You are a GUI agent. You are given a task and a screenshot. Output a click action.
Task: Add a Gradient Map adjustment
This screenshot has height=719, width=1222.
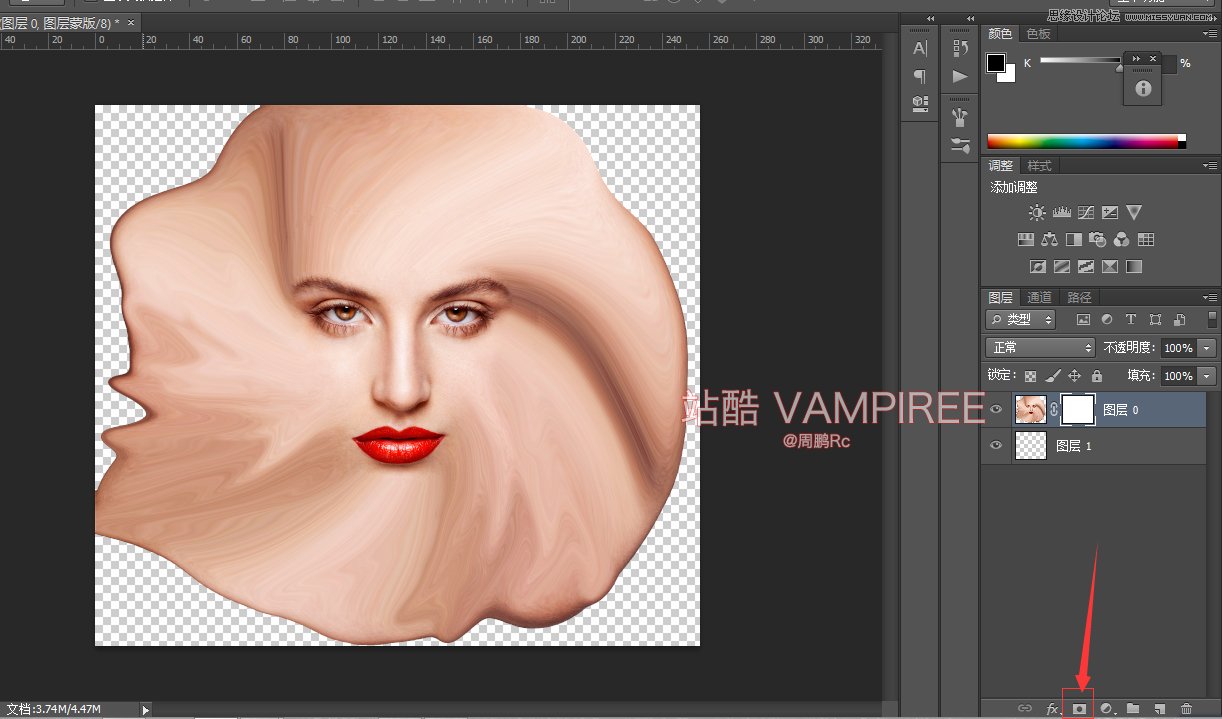1133,267
